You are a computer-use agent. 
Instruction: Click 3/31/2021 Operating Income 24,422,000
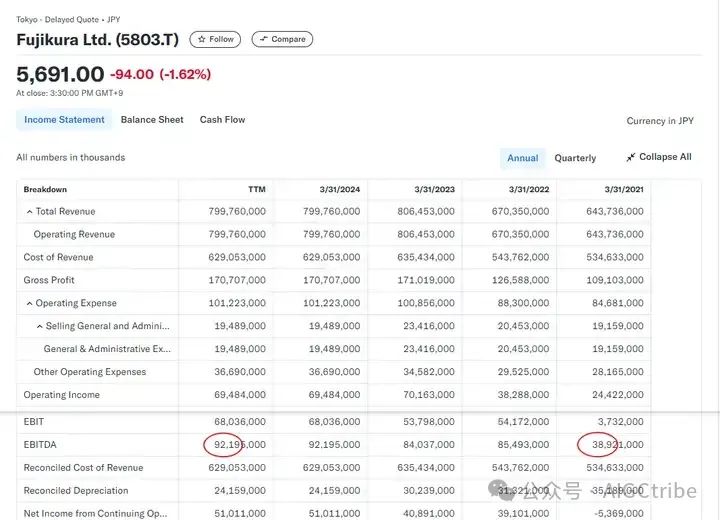pyautogui.click(x=618, y=395)
